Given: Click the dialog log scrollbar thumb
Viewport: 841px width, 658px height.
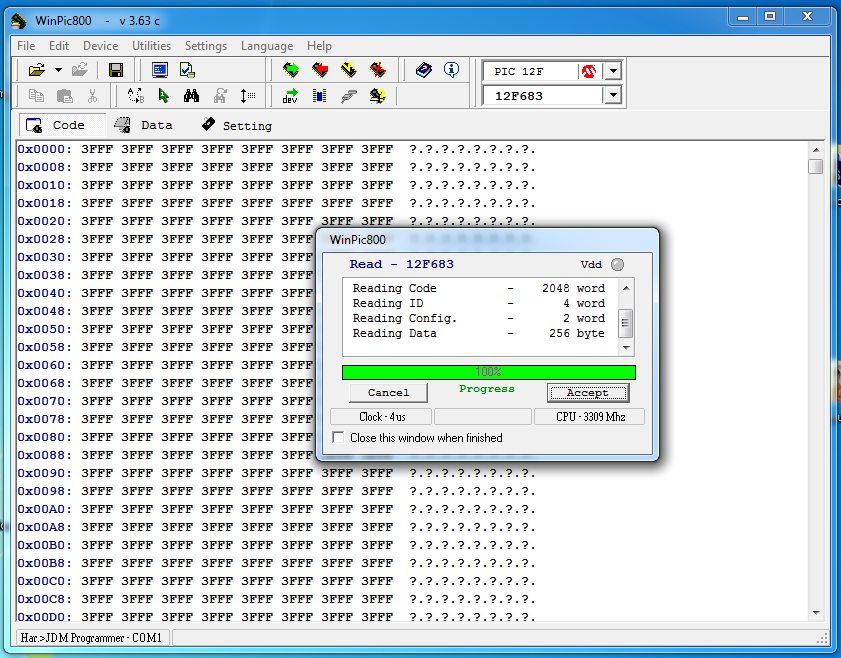Looking at the screenshot, I should (625, 323).
